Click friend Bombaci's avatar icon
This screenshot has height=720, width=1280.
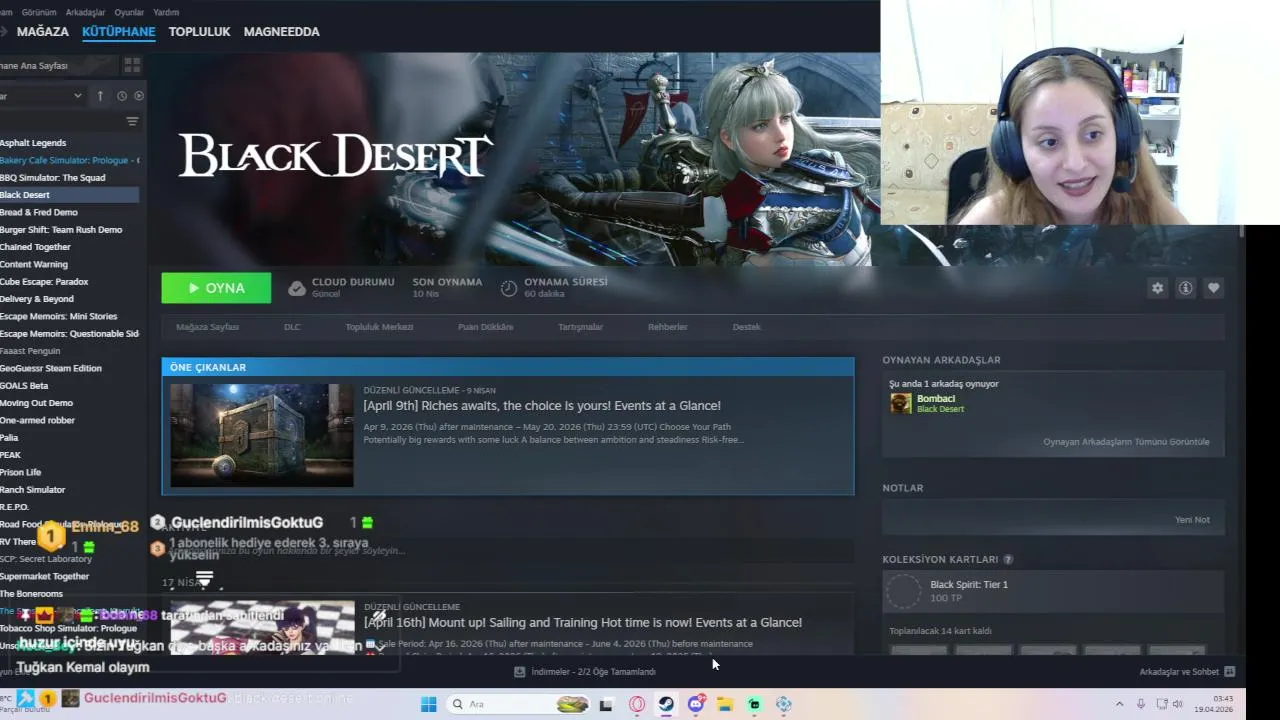point(901,403)
